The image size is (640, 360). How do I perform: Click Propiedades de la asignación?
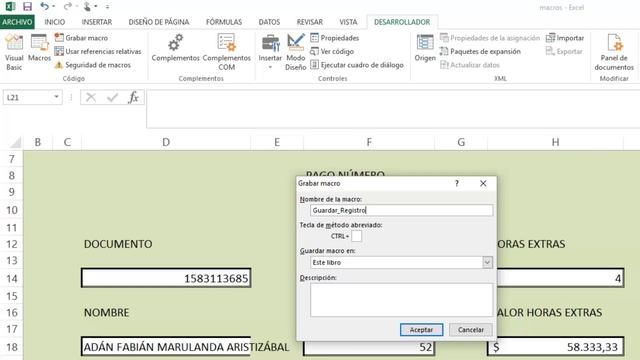pyautogui.click(x=490, y=38)
